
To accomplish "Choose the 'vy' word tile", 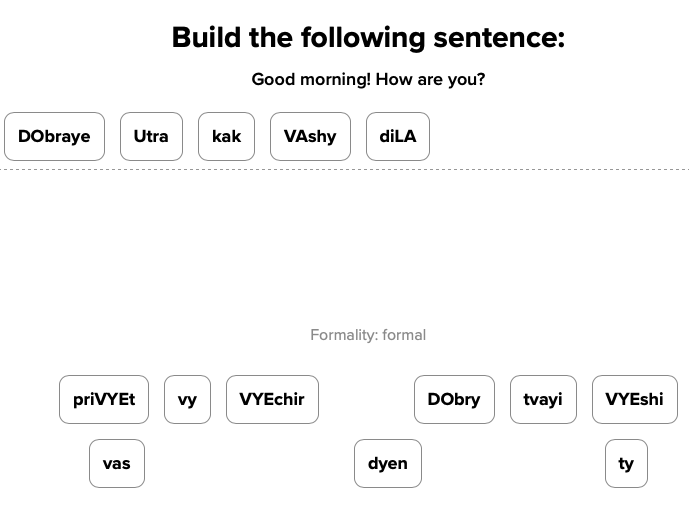I will (x=187, y=400).
